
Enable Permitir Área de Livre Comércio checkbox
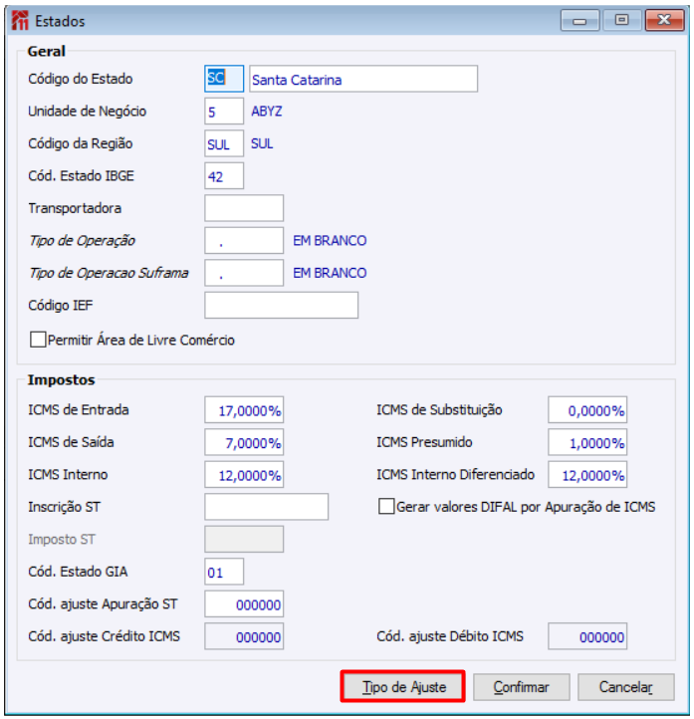[38, 340]
